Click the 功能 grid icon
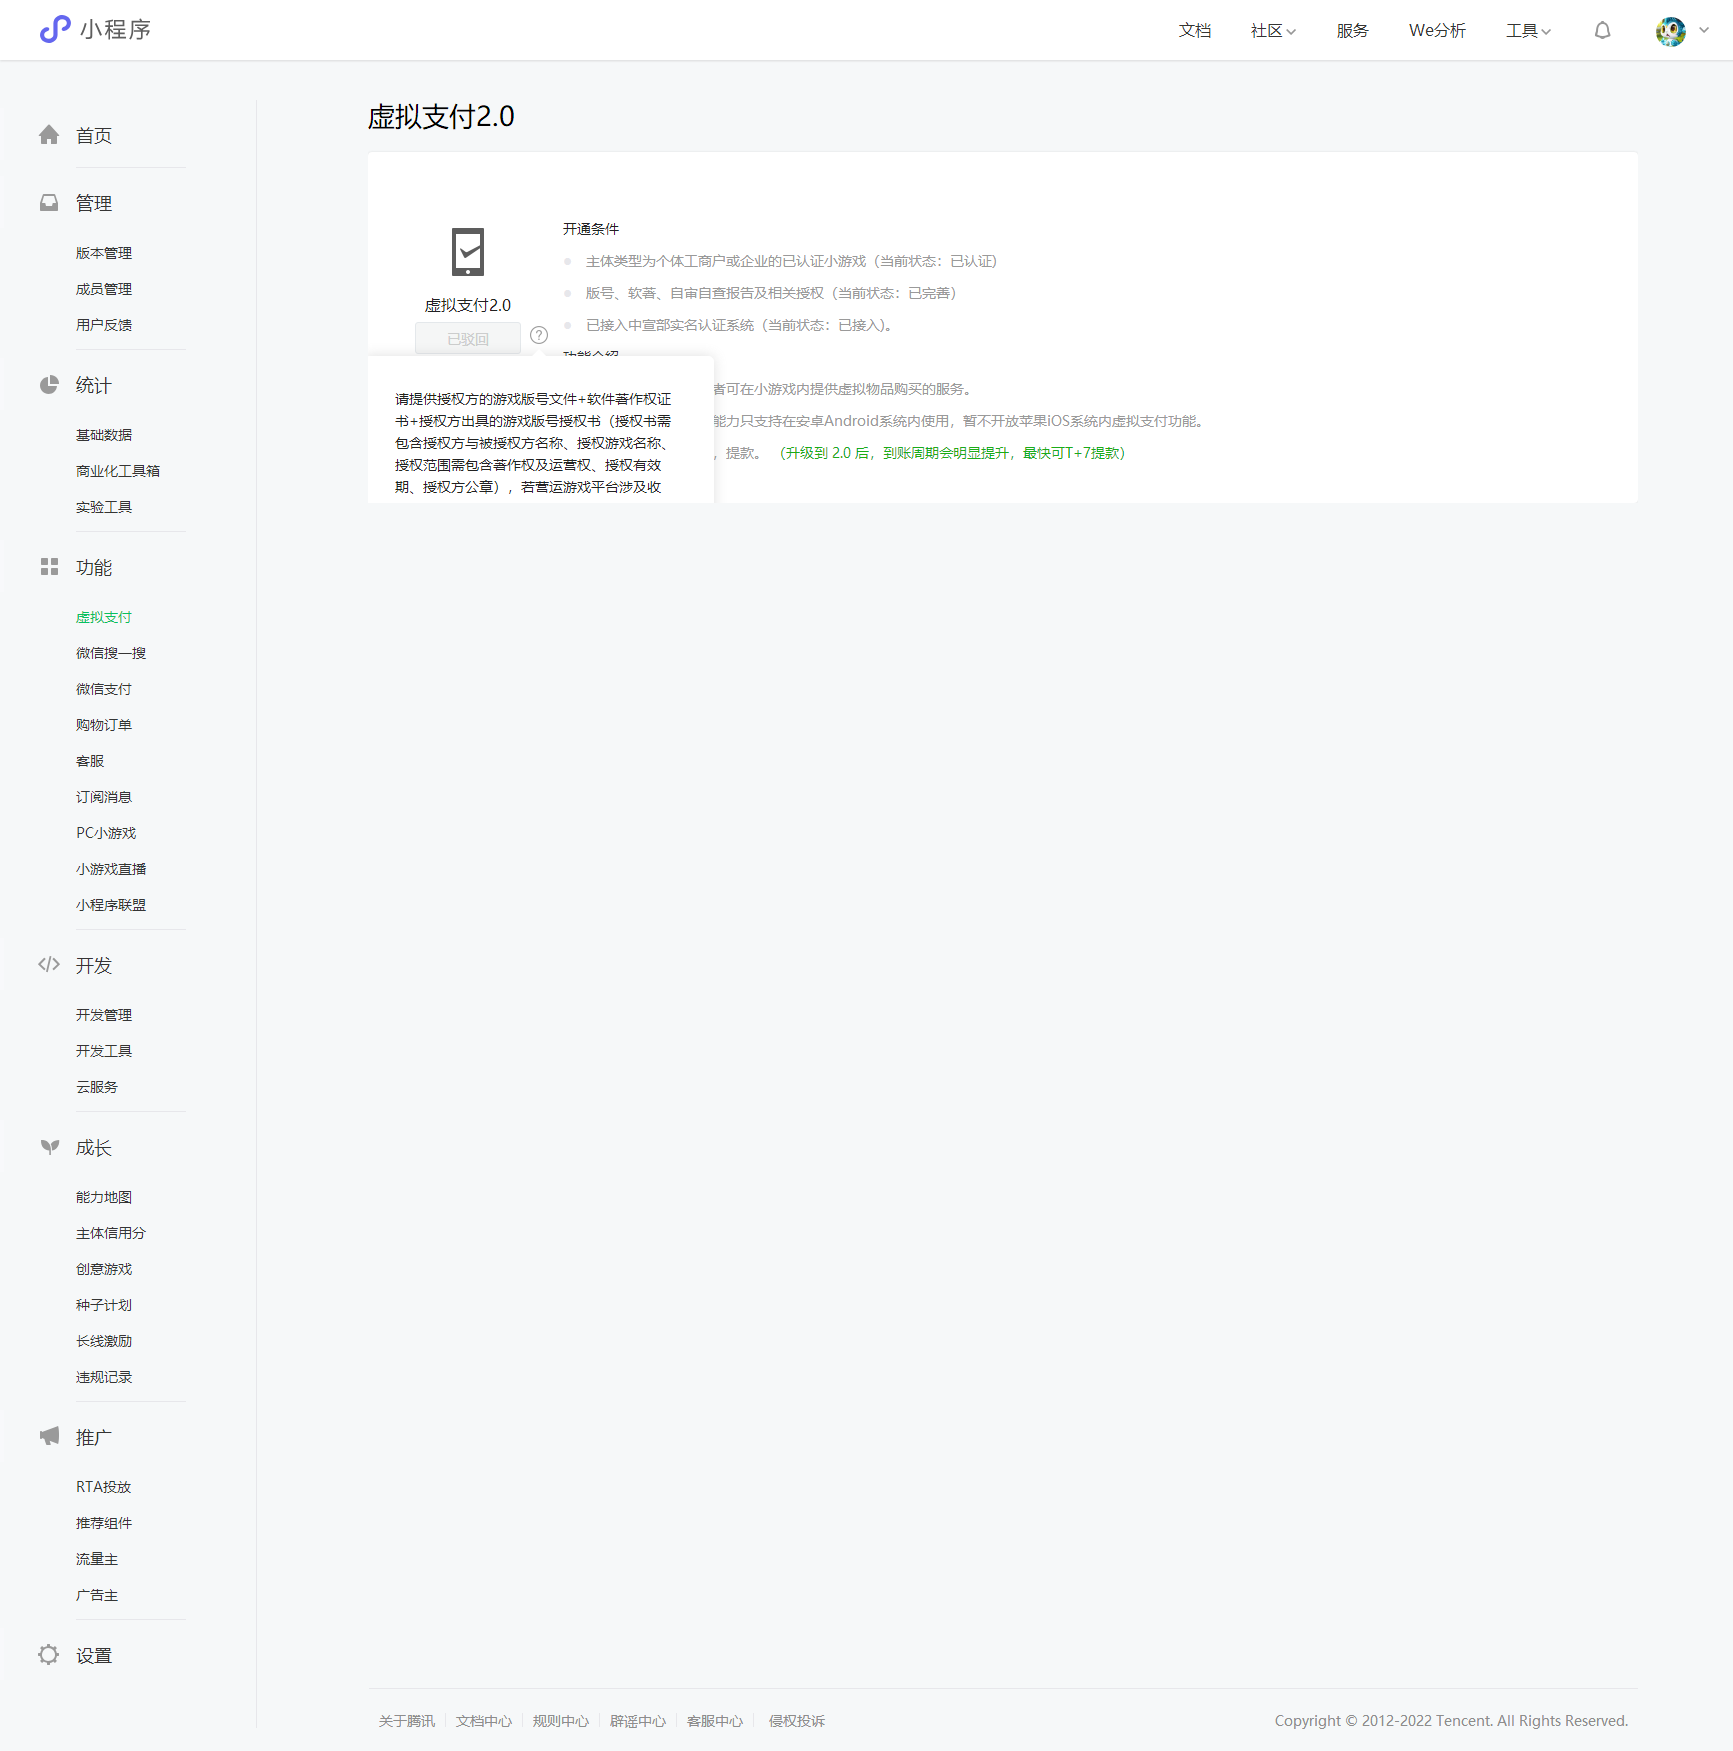The width and height of the screenshot is (1733, 1751). 49,567
